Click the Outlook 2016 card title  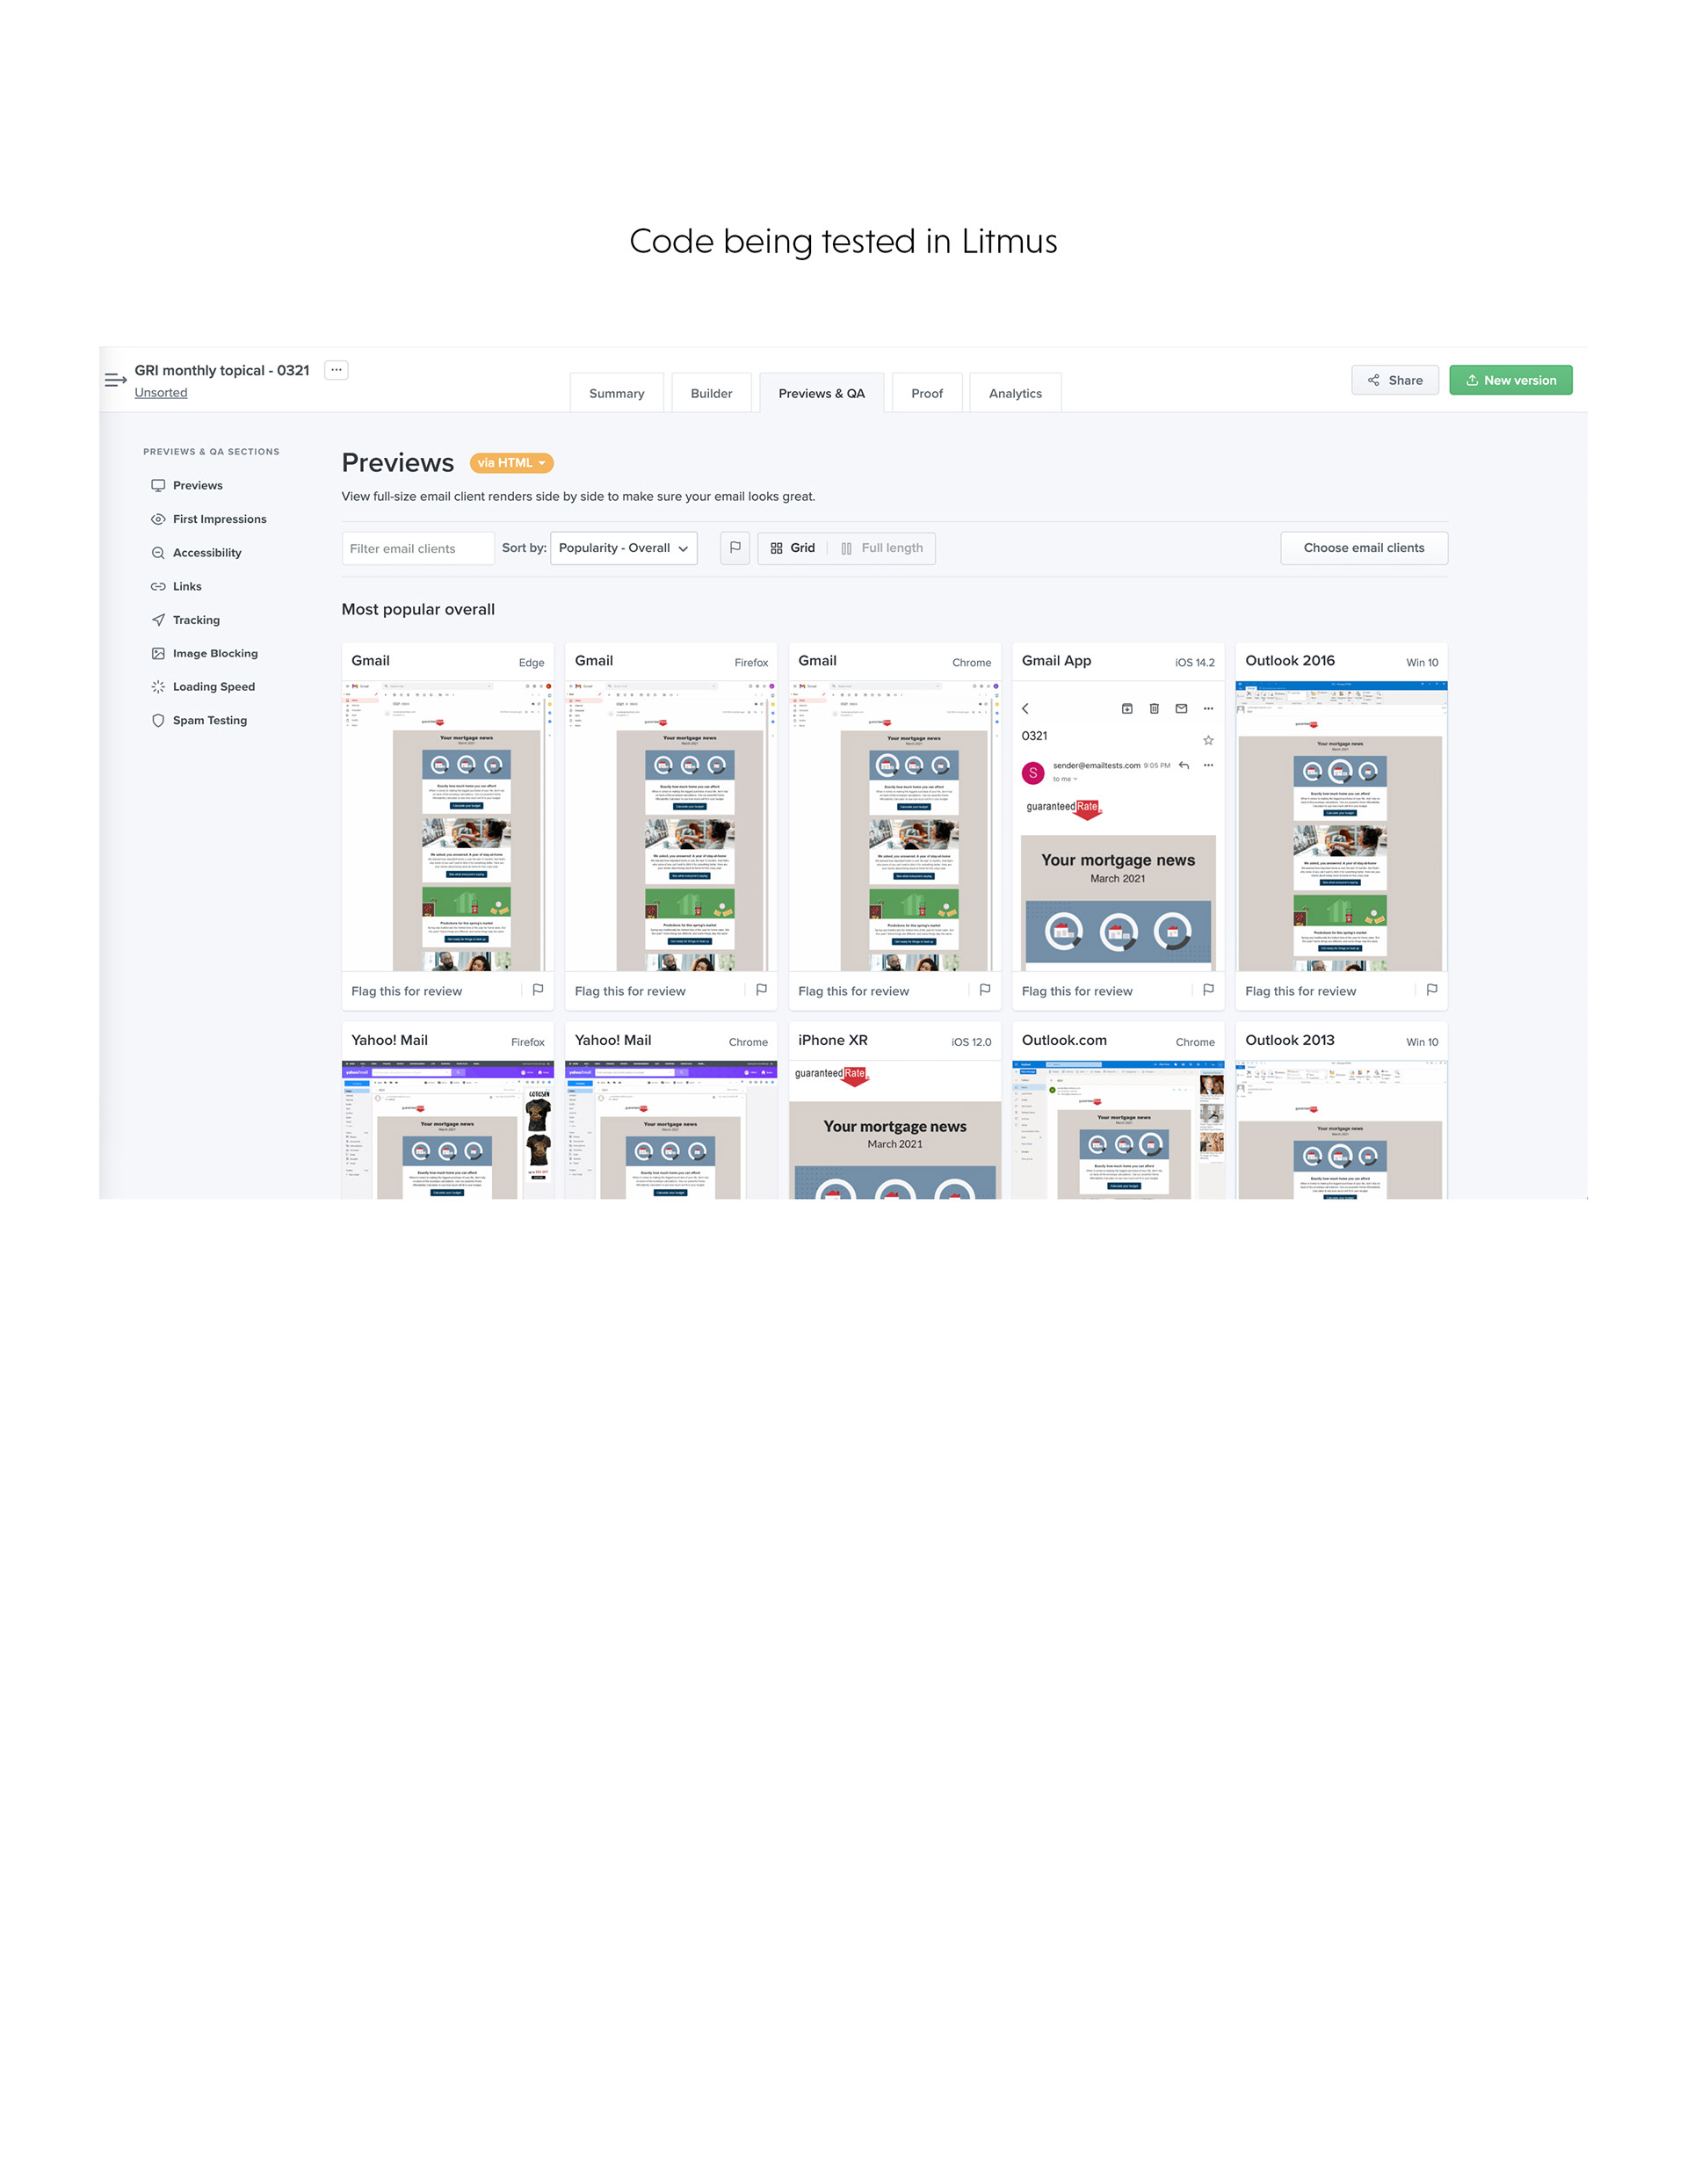click(1290, 661)
